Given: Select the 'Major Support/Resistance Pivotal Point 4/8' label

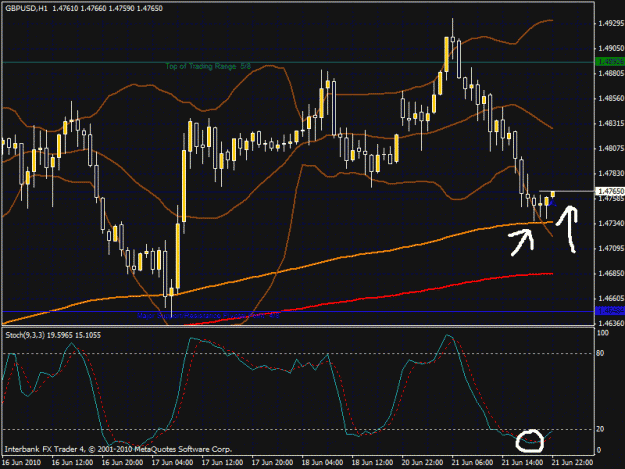Looking at the screenshot, I should [x=208, y=315].
